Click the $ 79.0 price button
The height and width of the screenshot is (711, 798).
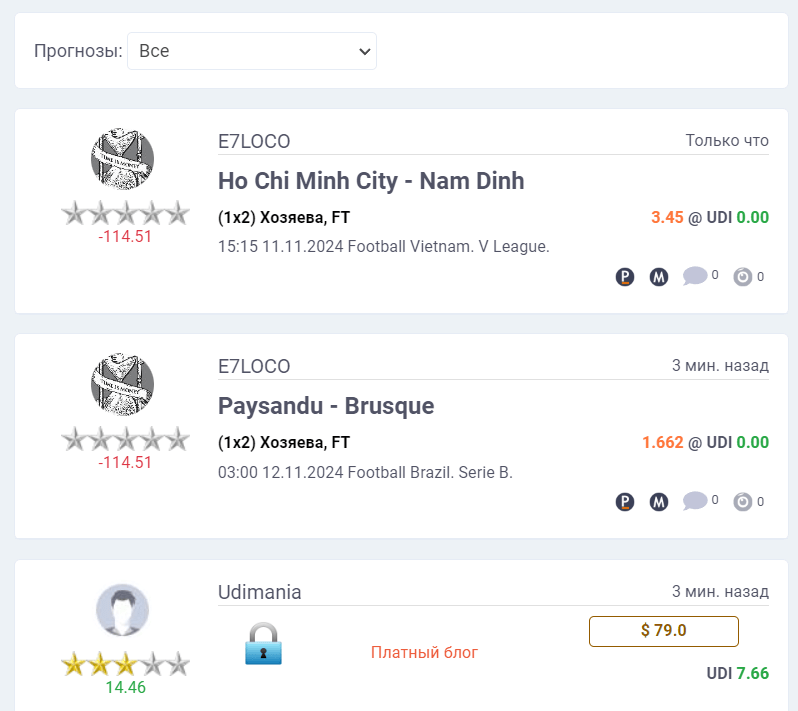(x=664, y=631)
